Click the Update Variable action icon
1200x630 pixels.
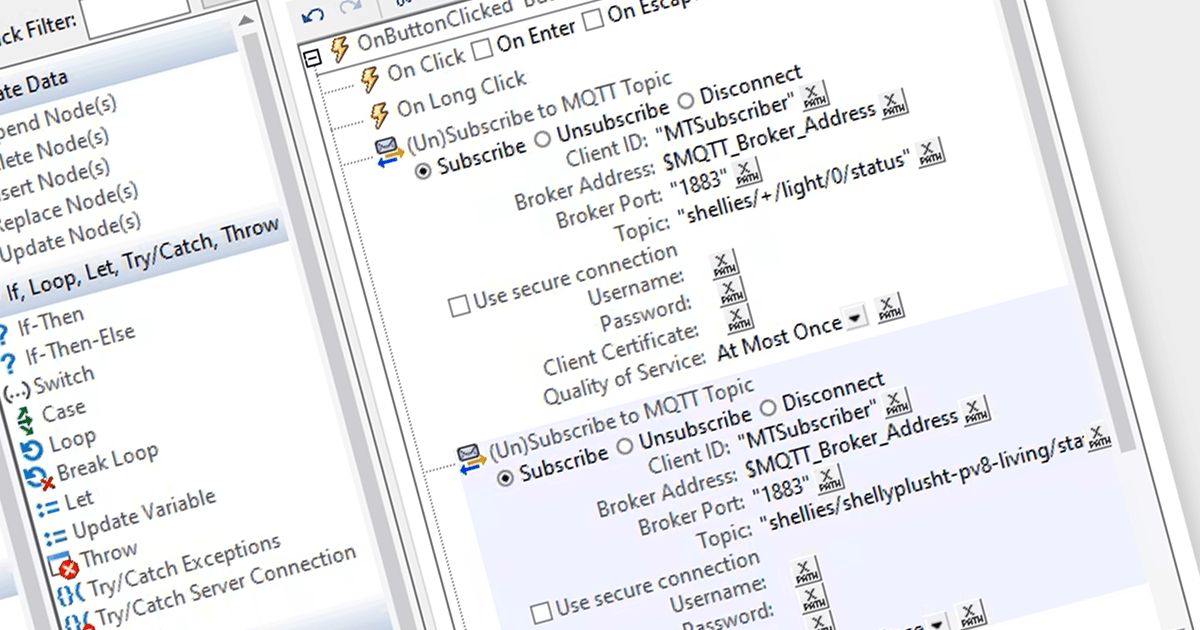coord(56,537)
